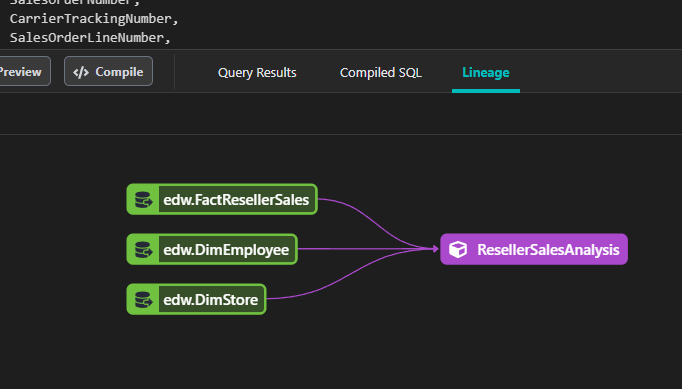The image size is (682, 389).
Task: Click the cube icon on ResellerSalesAnalysis node
Action: click(458, 249)
